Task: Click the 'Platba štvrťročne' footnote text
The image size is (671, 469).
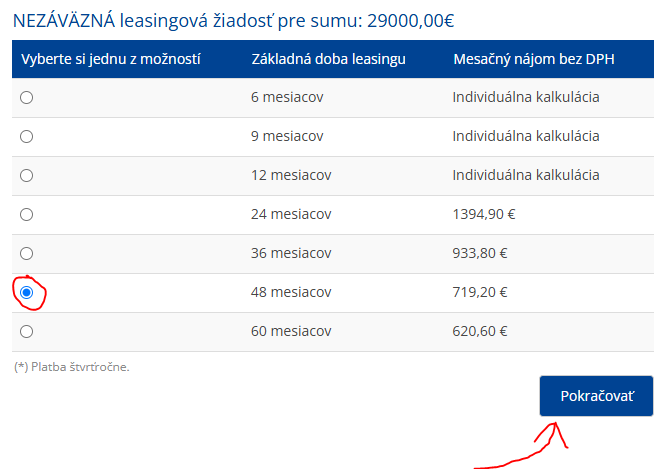Action: (x=71, y=367)
